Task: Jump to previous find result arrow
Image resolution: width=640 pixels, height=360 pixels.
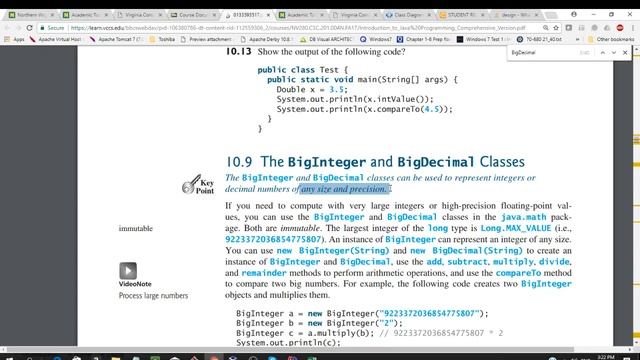Action: point(602,53)
